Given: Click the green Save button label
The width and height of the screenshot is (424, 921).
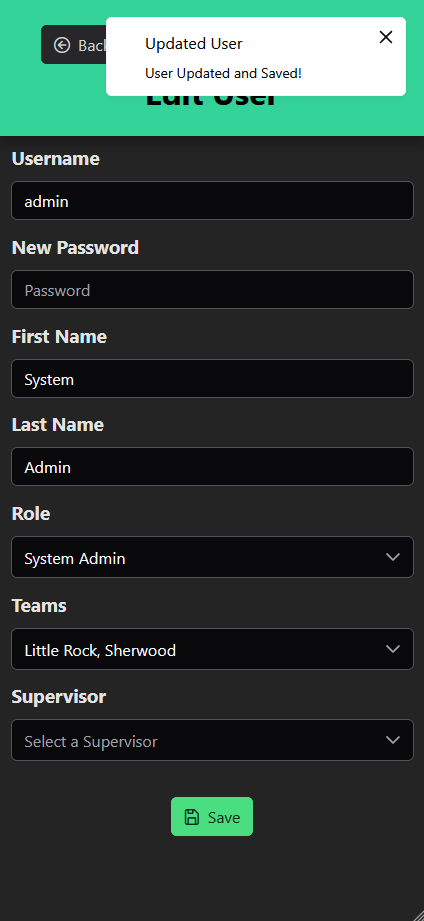Looking at the screenshot, I should pyautogui.click(x=224, y=817).
